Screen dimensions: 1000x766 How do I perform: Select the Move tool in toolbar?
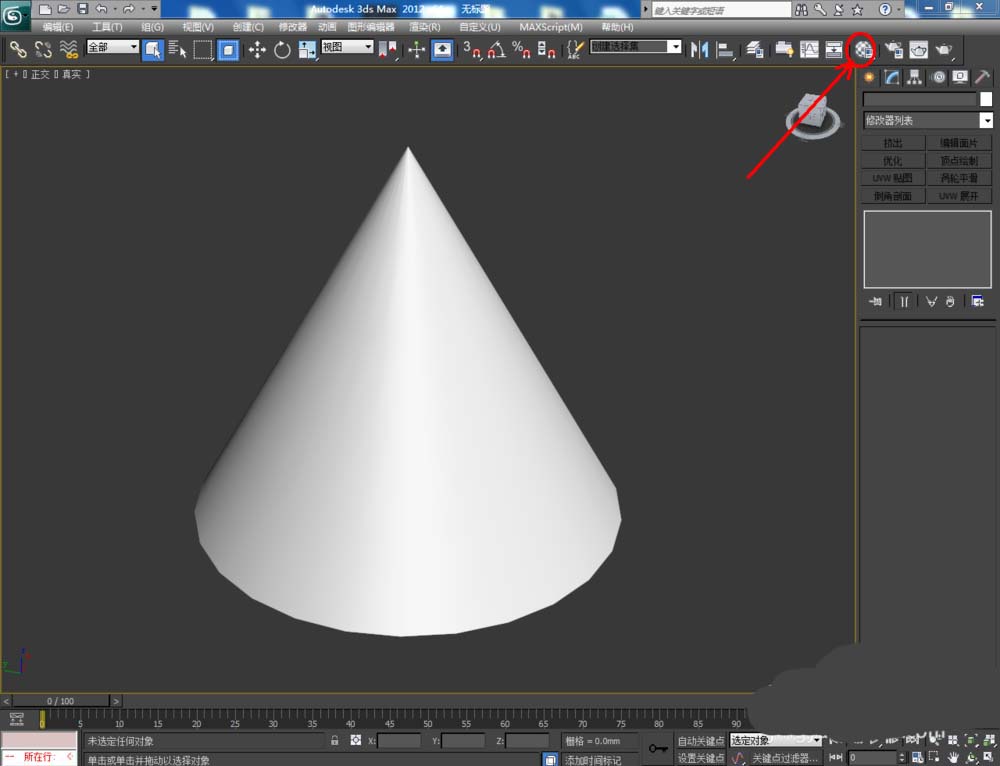pyautogui.click(x=257, y=49)
